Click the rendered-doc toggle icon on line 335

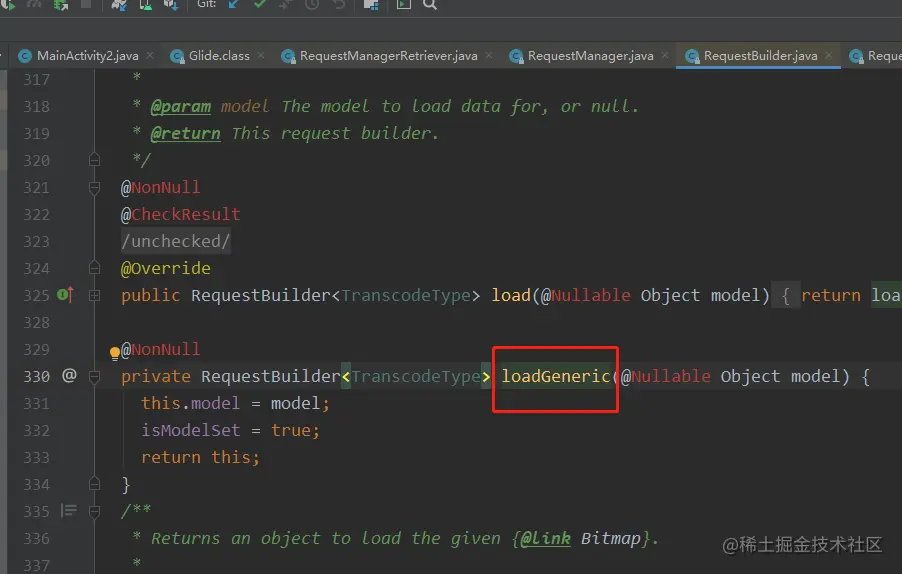(x=69, y=510)
